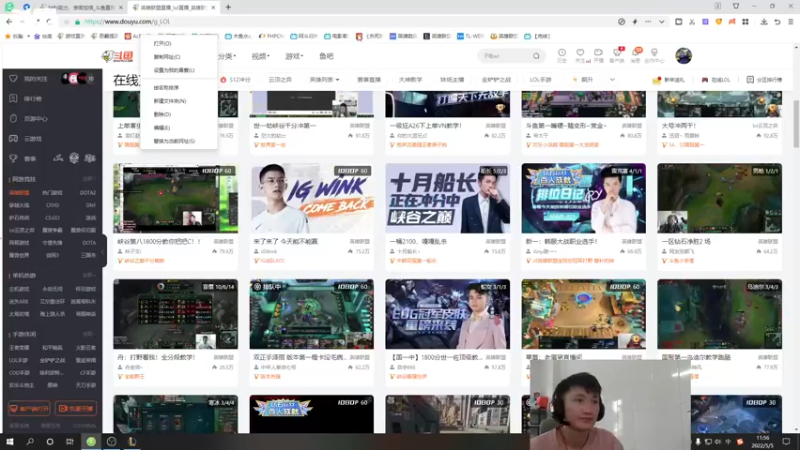Expand bookmarks folder arrow next to star
The image size is (800, 450).
coord(29,36)
